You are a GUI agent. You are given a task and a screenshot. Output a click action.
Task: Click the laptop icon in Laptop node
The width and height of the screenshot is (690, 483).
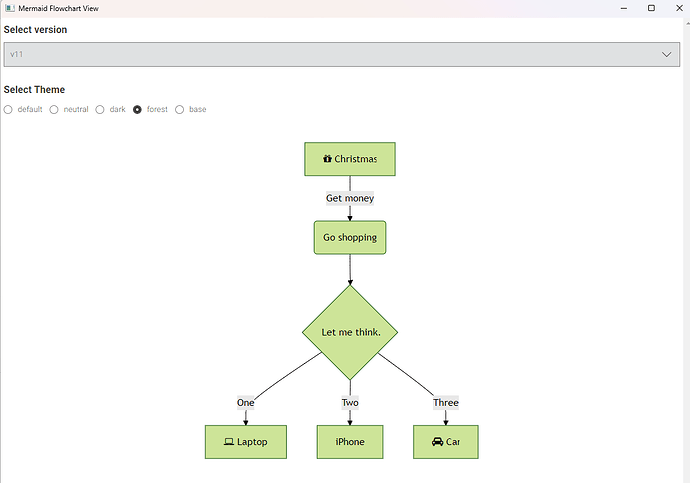click(x=228, y=442)
